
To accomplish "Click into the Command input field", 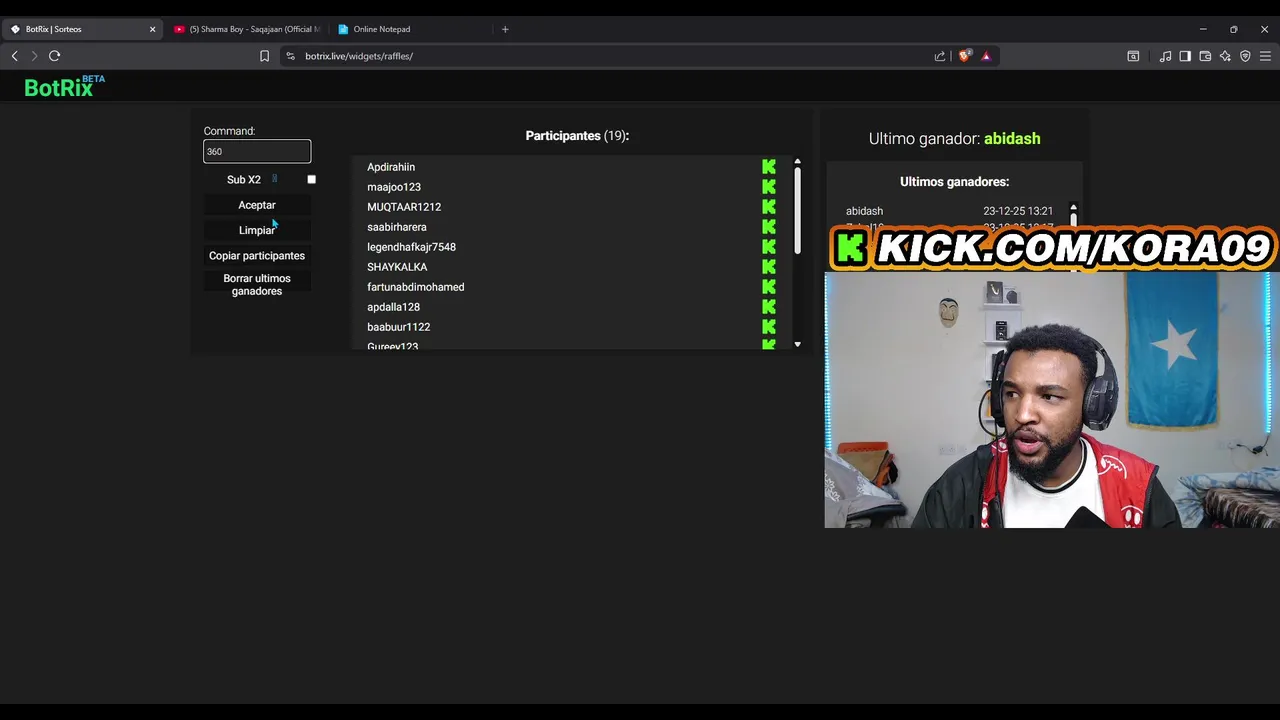I will [x=257, y=151].
